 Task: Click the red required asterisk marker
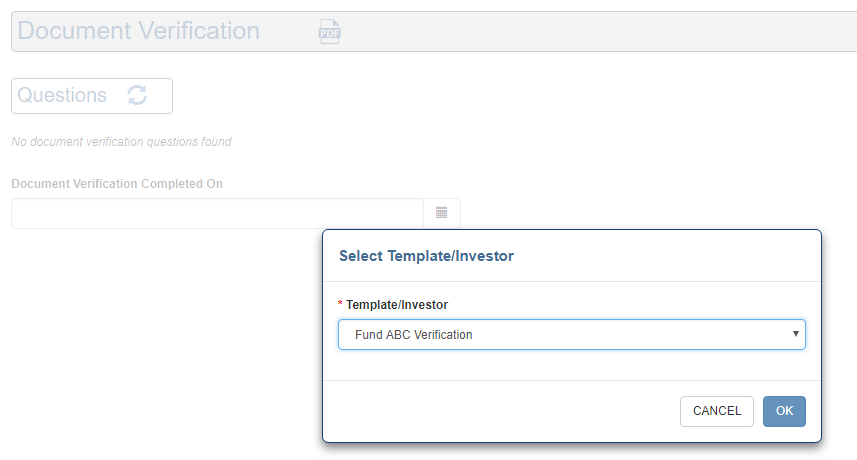coord(341,304)
